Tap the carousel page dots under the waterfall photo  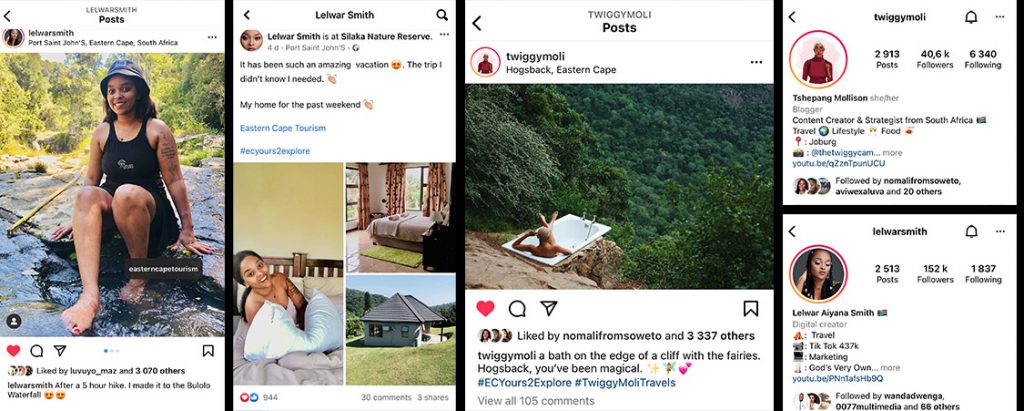click(x=112, y=351)
